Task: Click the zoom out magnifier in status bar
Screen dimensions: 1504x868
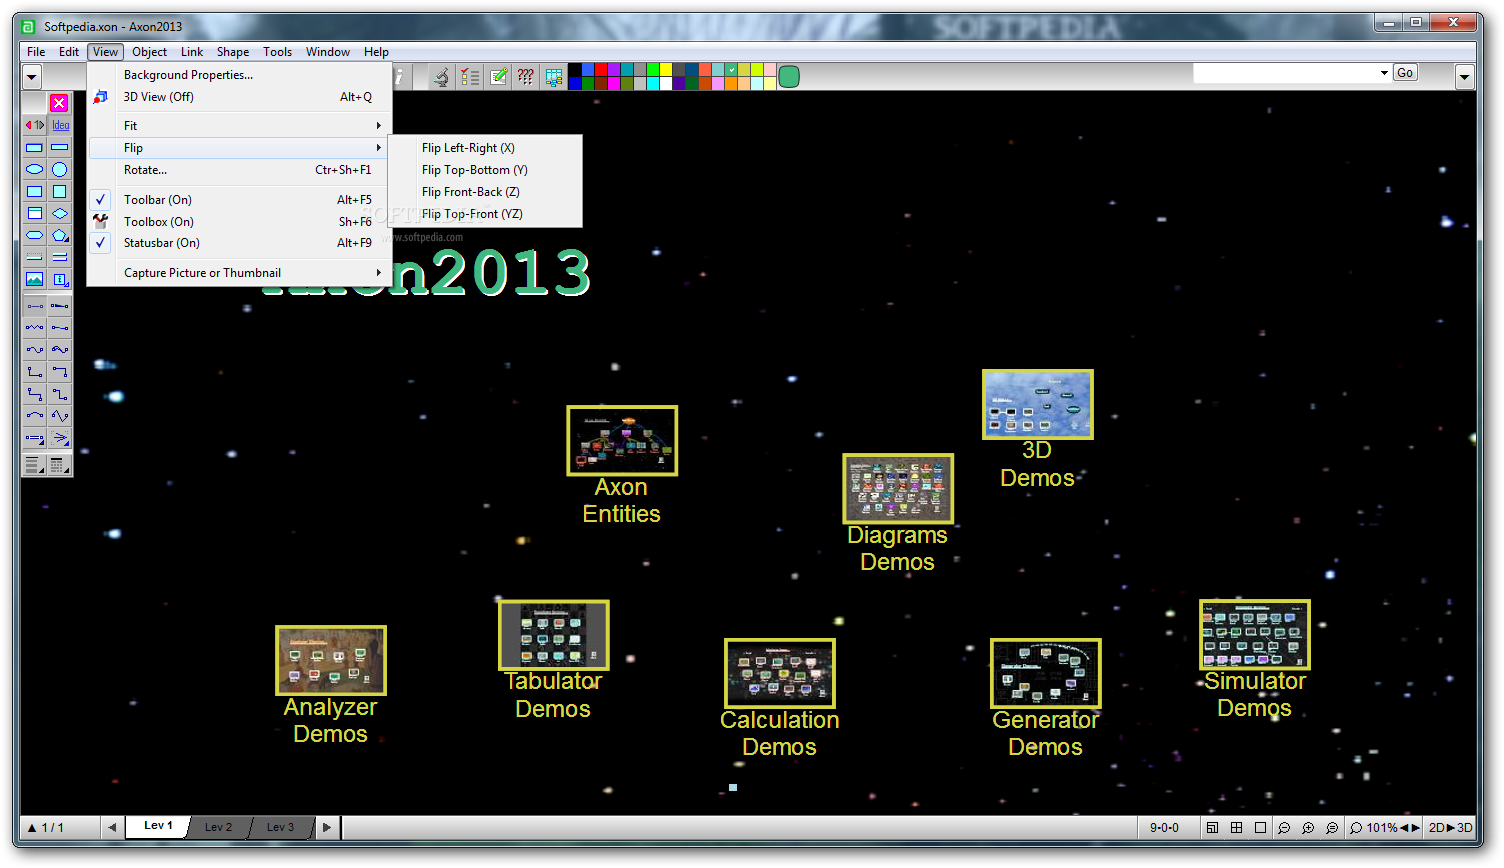Action: tap(1284, 828)
